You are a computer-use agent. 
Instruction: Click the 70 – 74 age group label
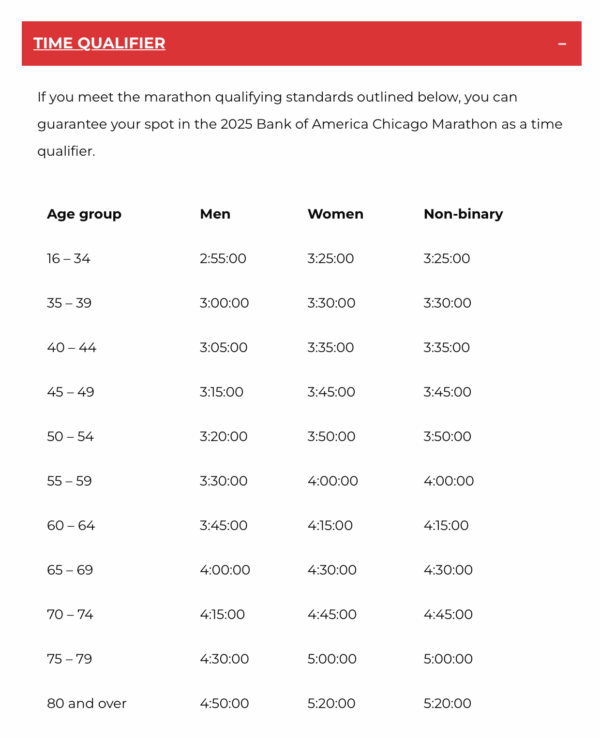70,614
